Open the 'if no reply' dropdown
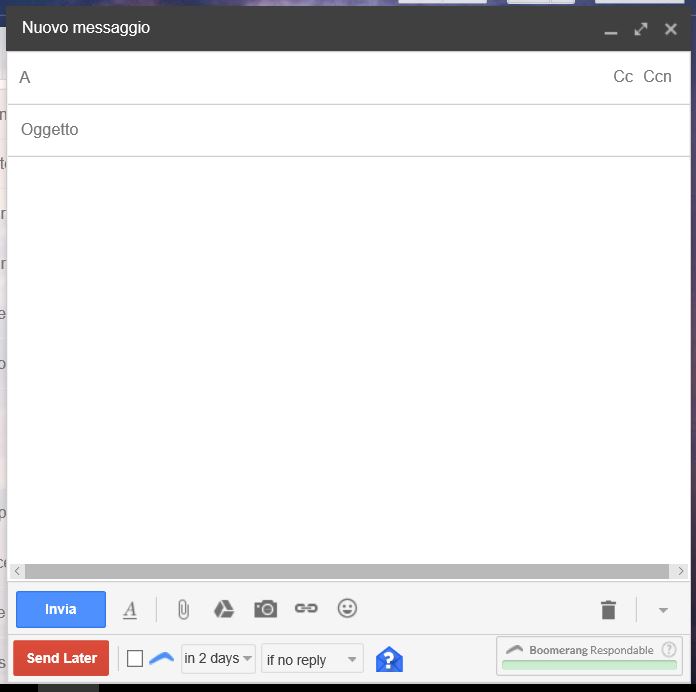Image resolution: width=696 pixels, height=692 pixels. pos(312,659)
